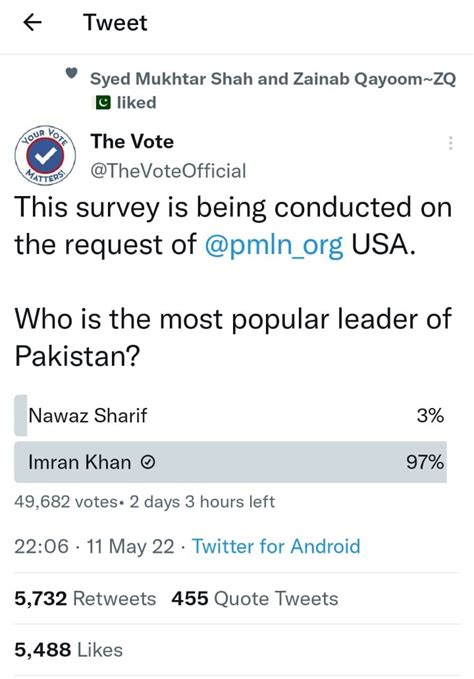View the 5,732 Retweets list

(x=85, y=598)
